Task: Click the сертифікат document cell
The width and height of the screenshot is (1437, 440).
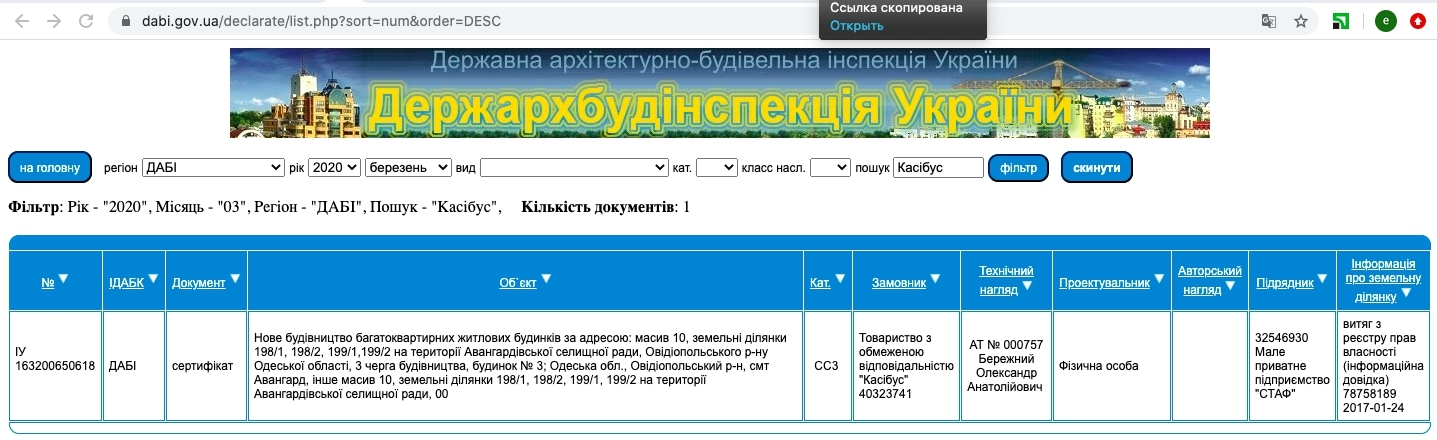Action: click(206, 366)
